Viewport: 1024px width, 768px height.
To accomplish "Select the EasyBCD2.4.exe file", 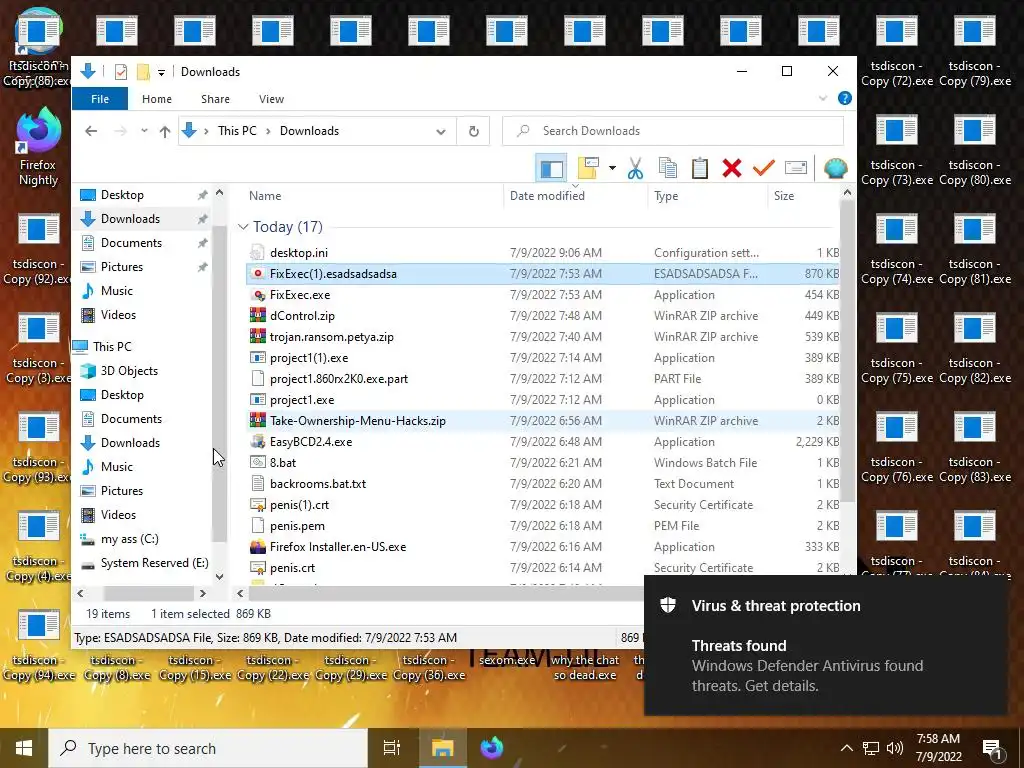I will coord(311,441).
